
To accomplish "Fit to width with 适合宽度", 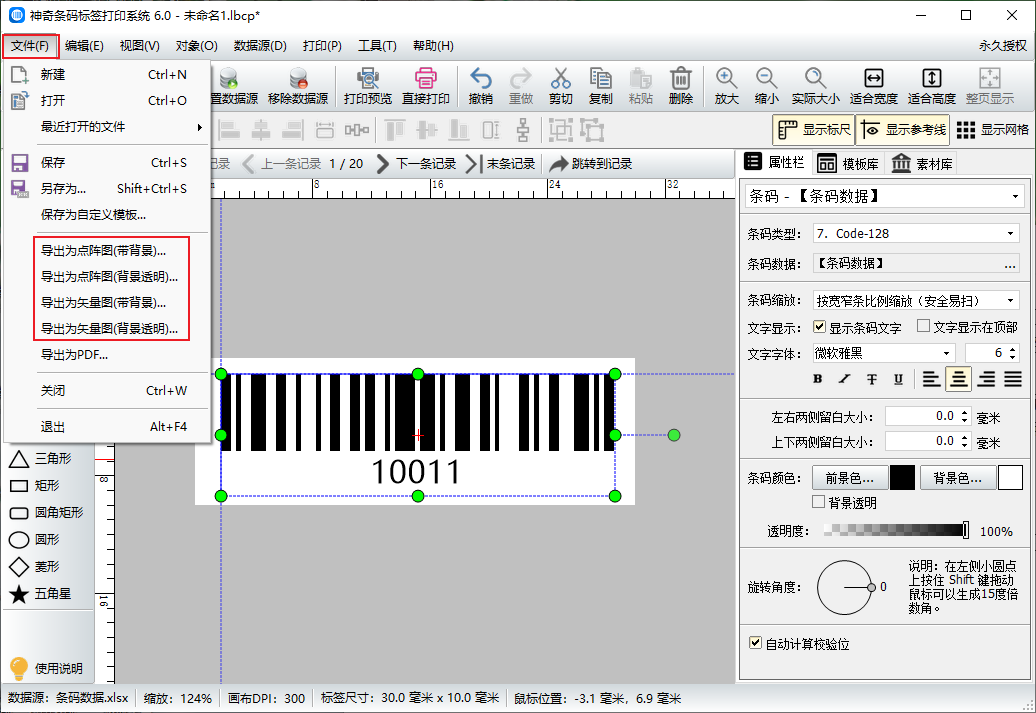I will click(x=873, y=87).
